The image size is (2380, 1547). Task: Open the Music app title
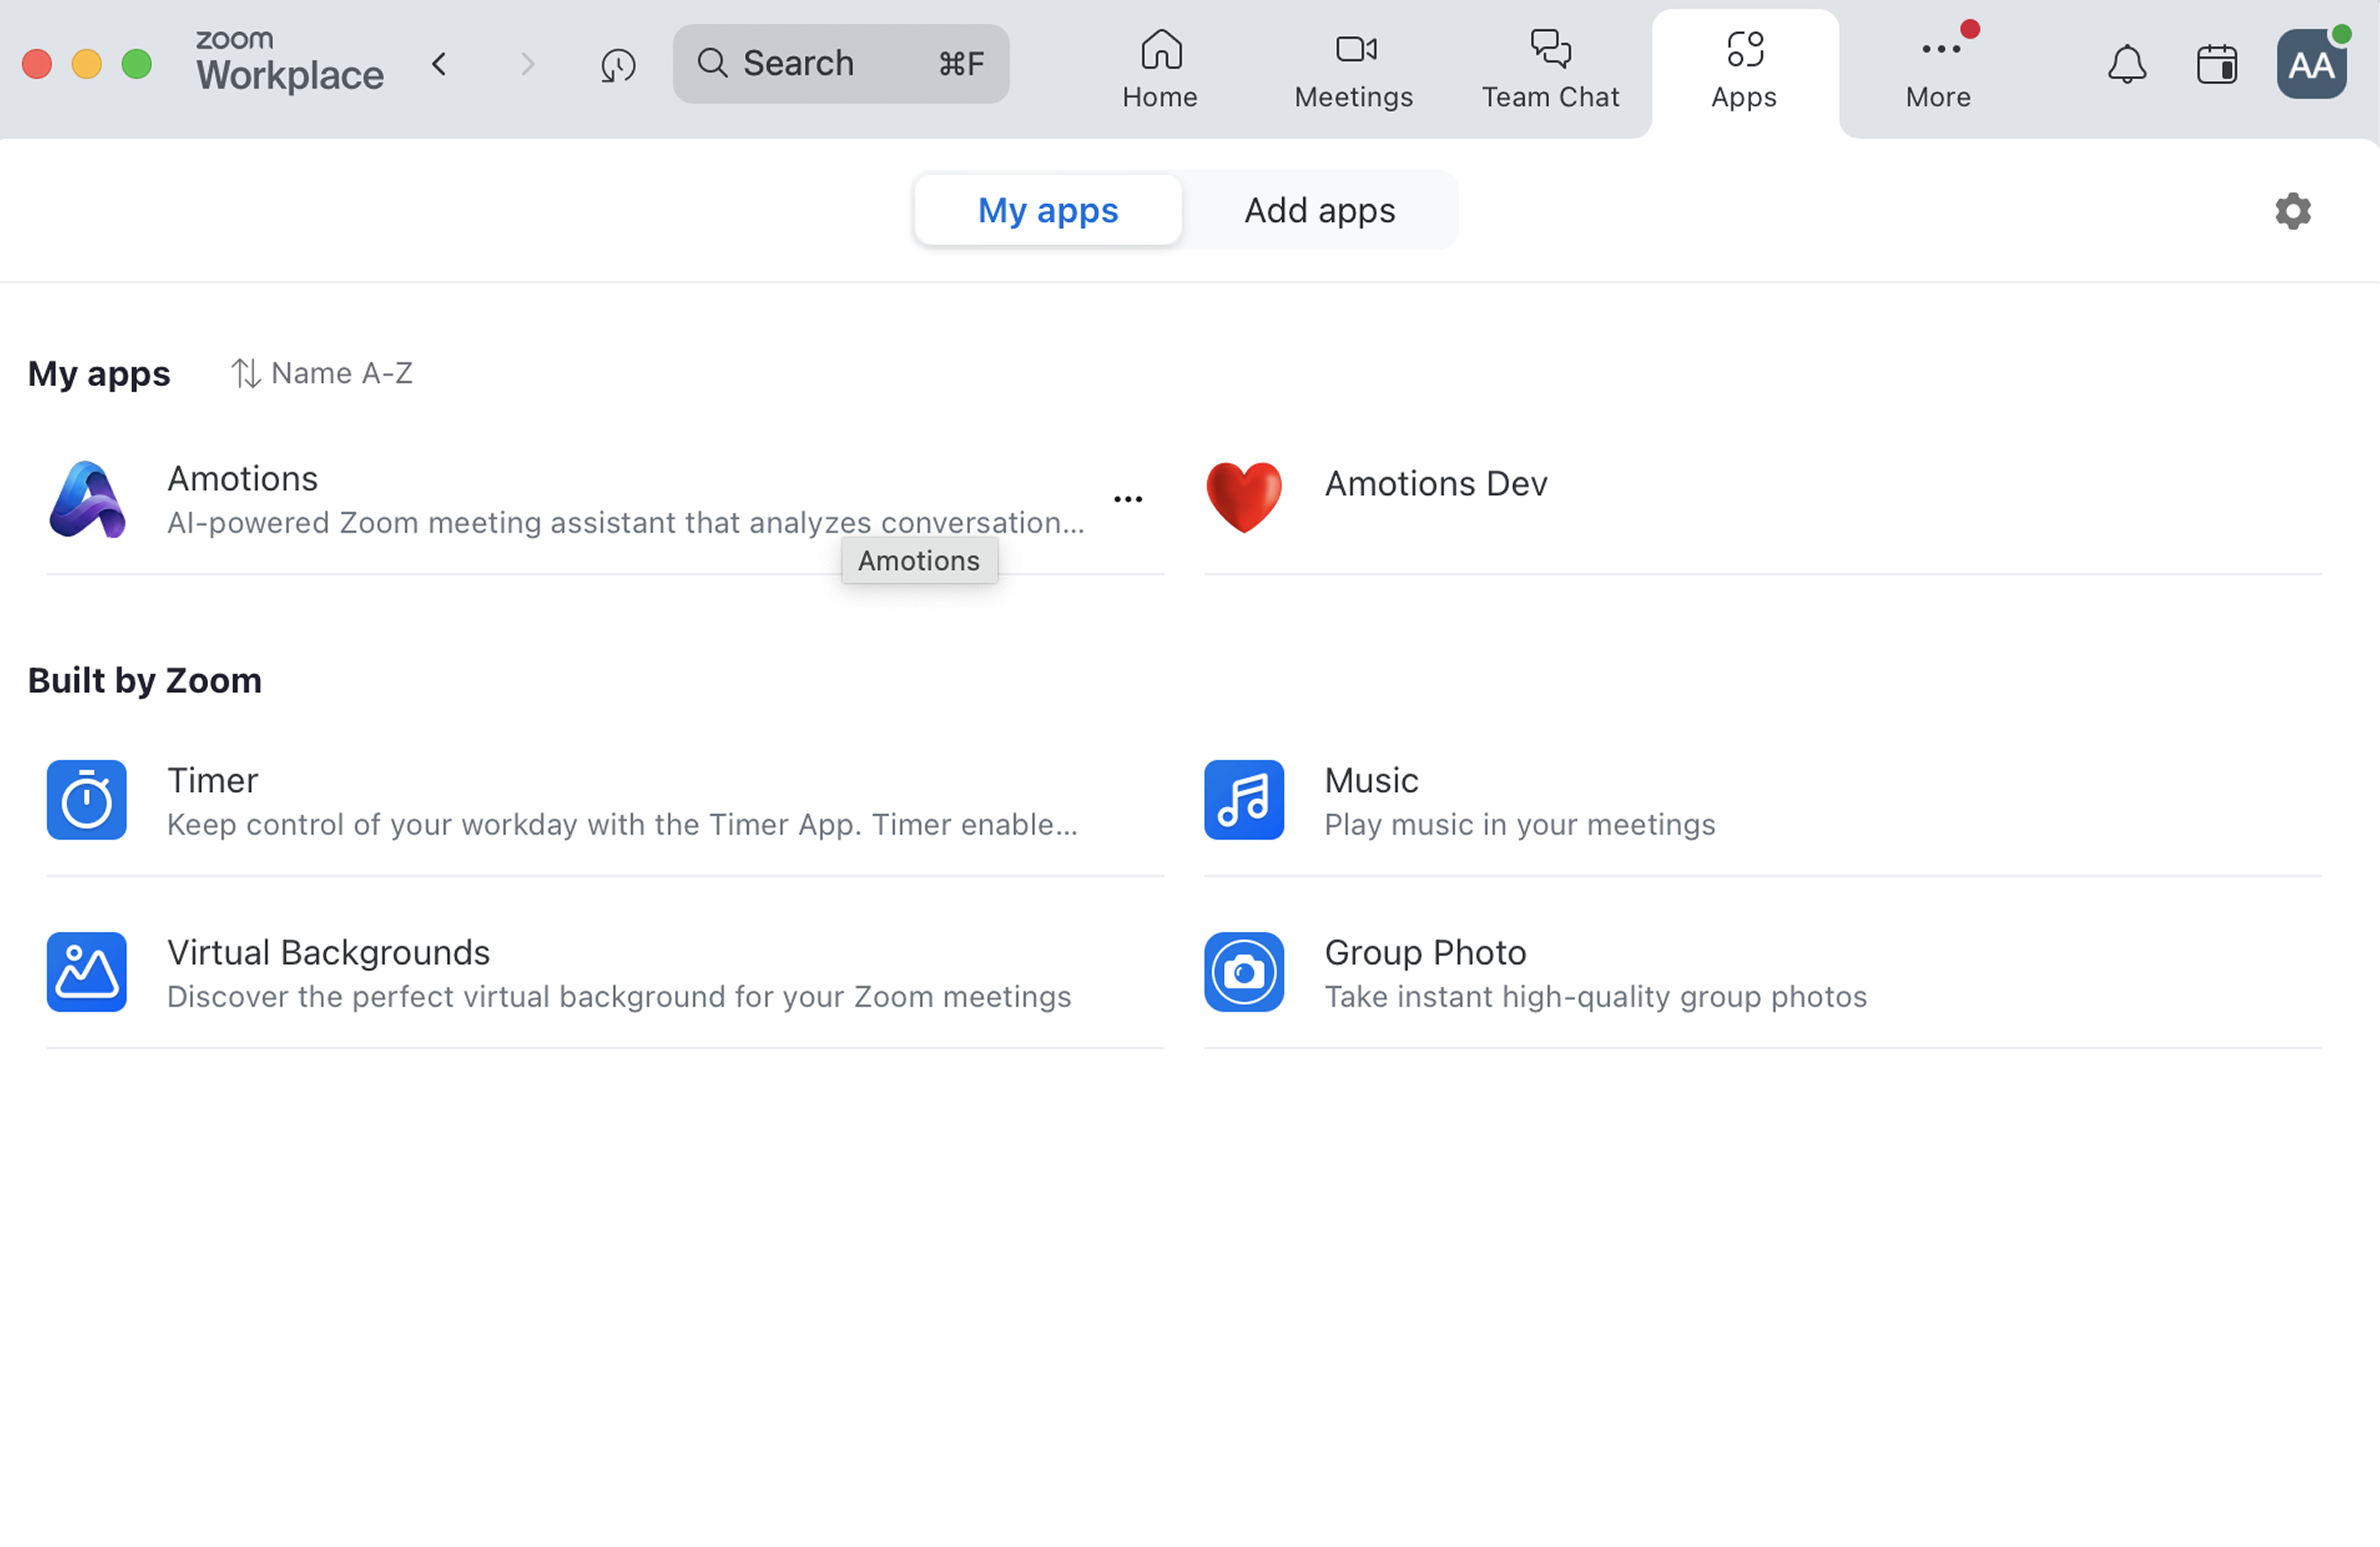(1371, 781)
